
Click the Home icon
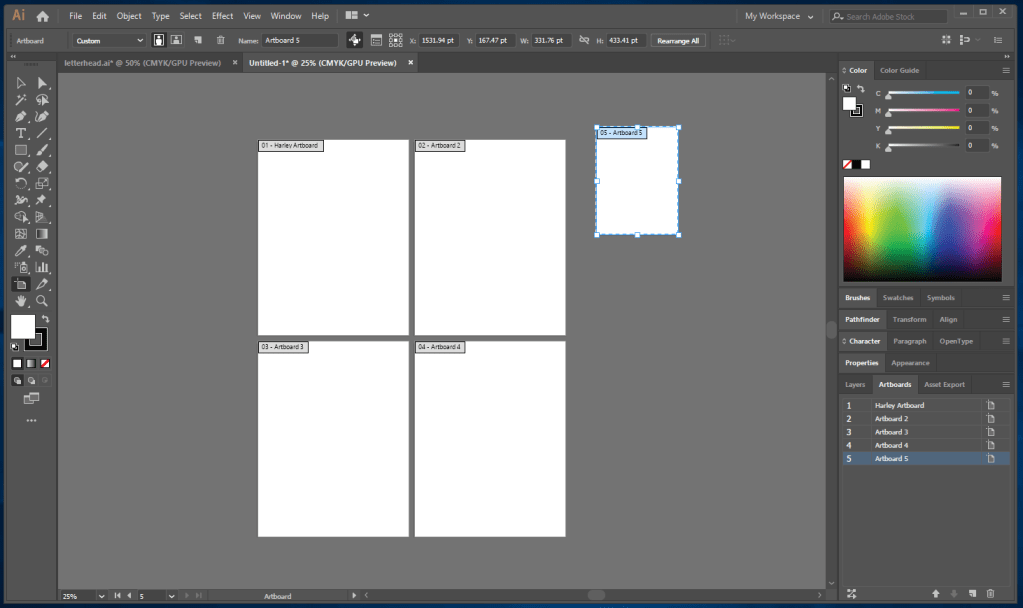pos(43,16)
